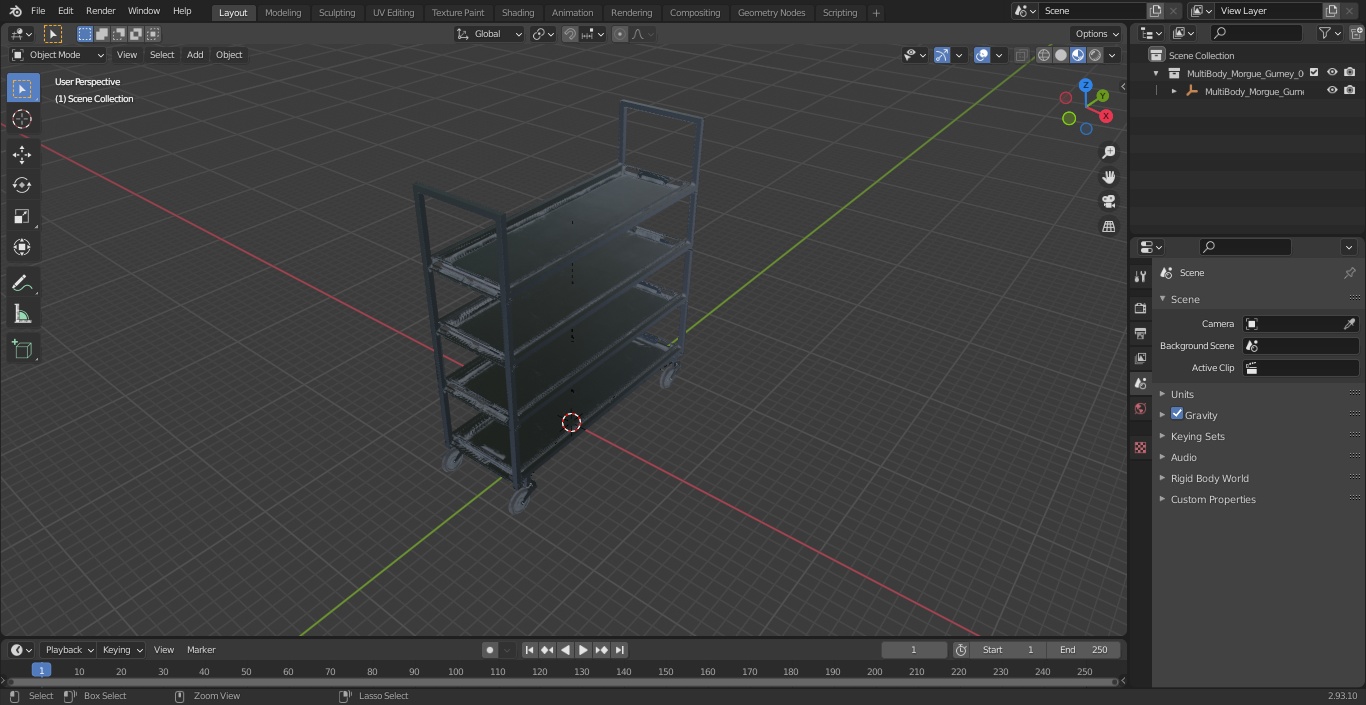Expand the Keying Sets panel
1366x705 pixels.
point(1197,436)
